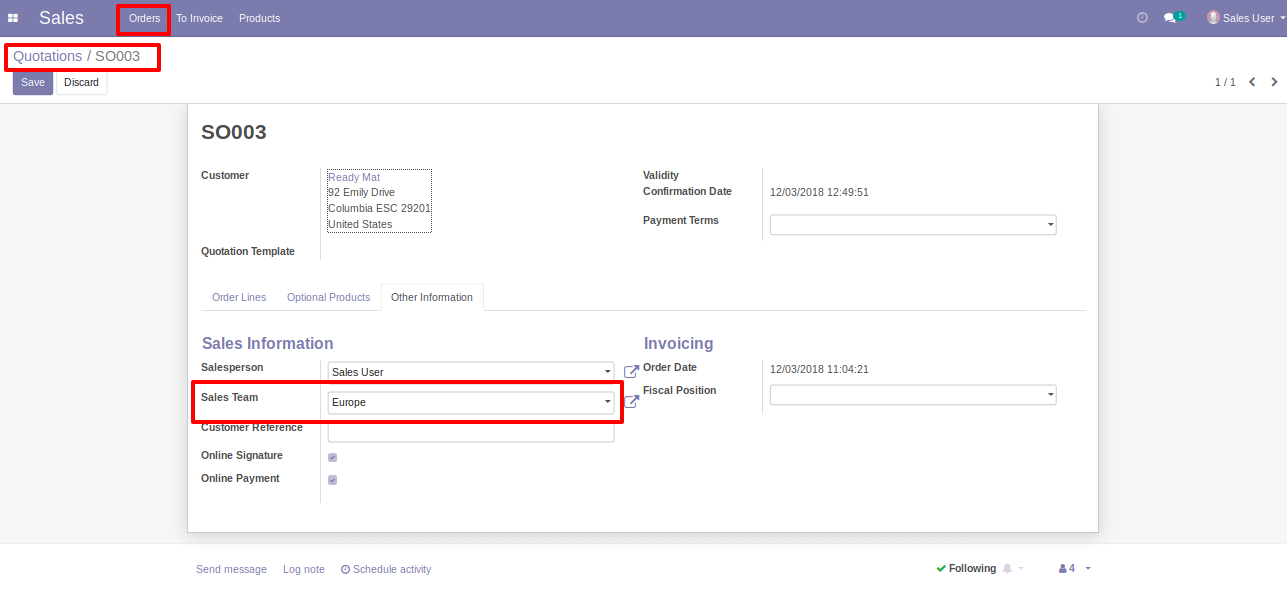The width and height of the screenshot is (1287, 604).
Task: Open the To Invoice menu
Action: coord(199,18)
